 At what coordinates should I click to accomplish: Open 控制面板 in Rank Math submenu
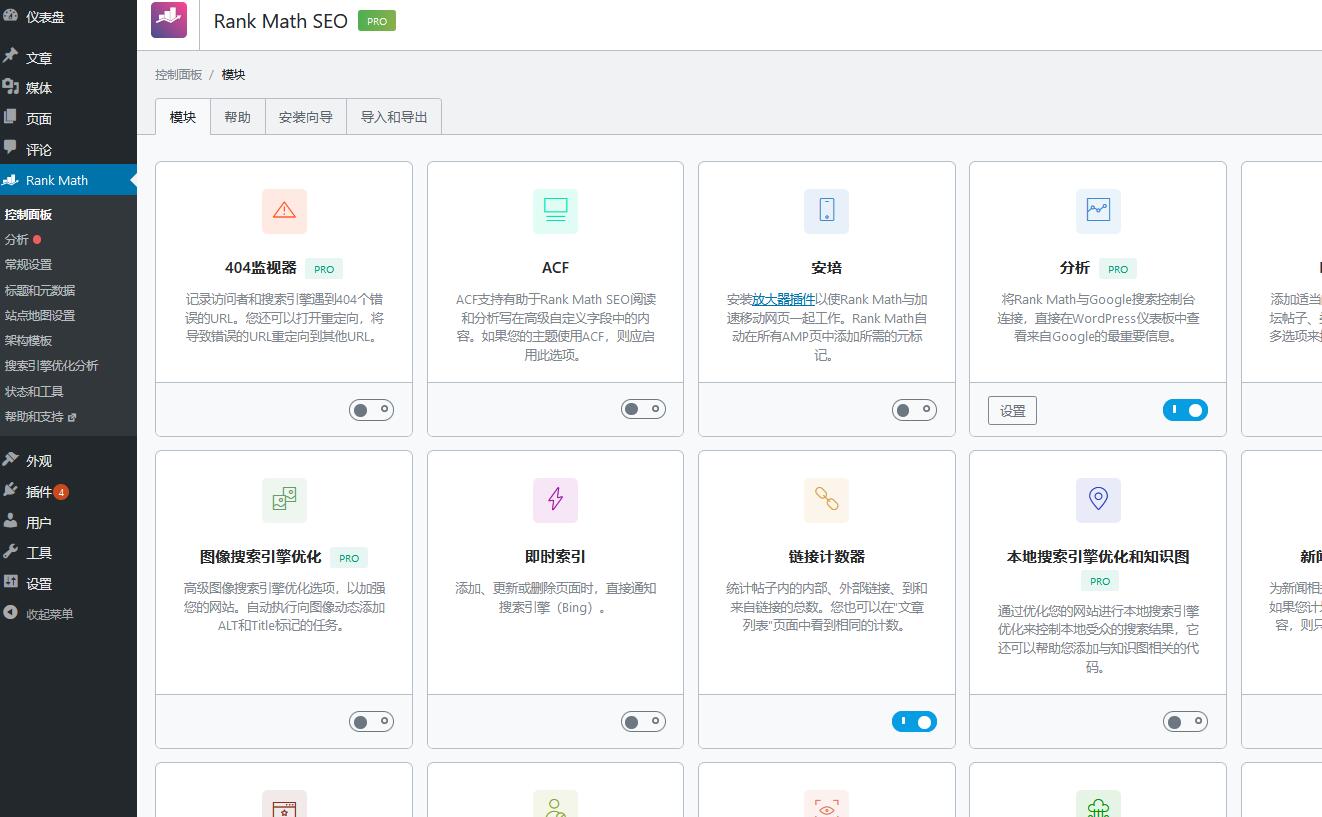click(28, 214)
